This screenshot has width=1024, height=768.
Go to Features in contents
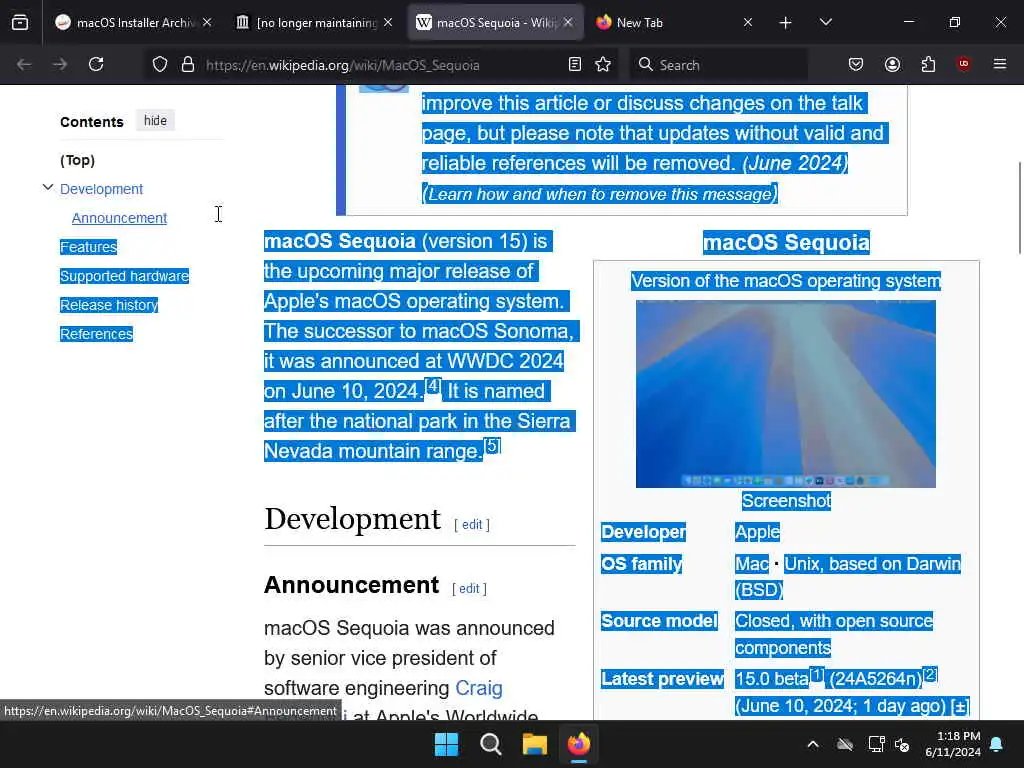(88, 247)
